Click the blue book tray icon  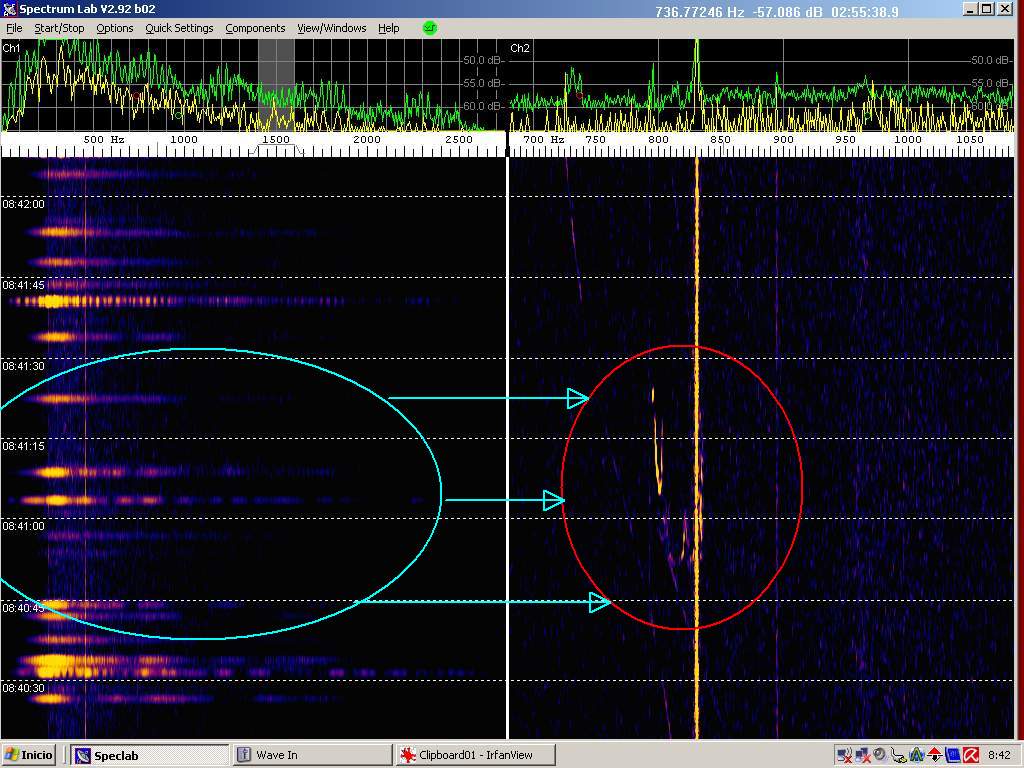952,755
